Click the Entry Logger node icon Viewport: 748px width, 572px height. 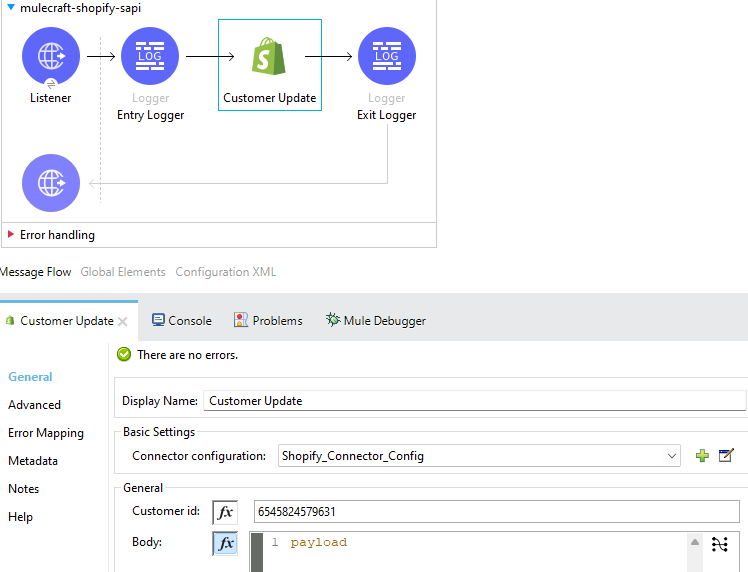pos(150,57)
